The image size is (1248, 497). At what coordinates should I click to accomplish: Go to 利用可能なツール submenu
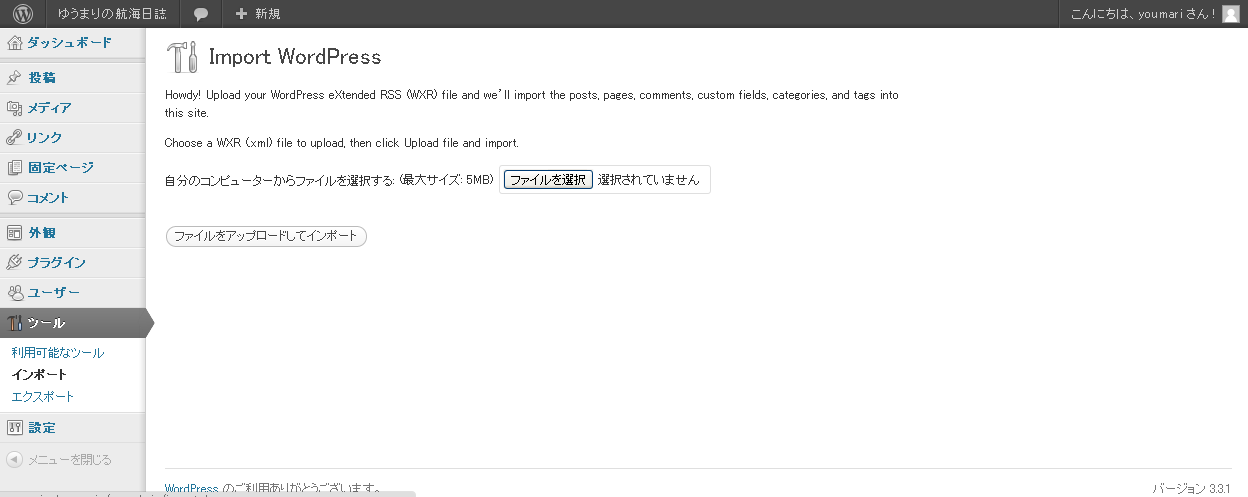point(57,353)
